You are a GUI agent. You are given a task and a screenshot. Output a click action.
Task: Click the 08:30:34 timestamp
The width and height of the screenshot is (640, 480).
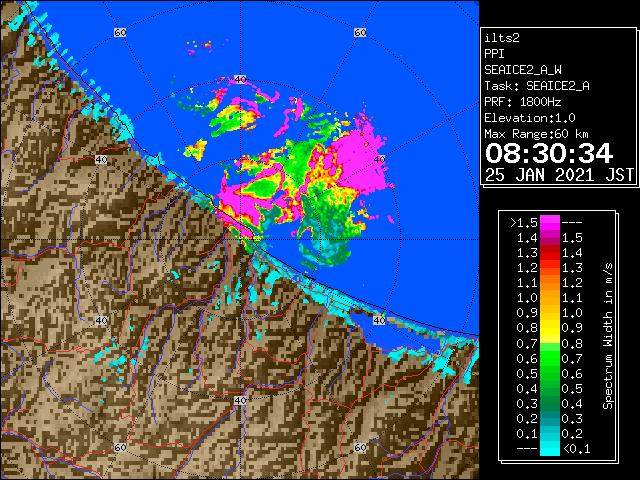[549, 153]
